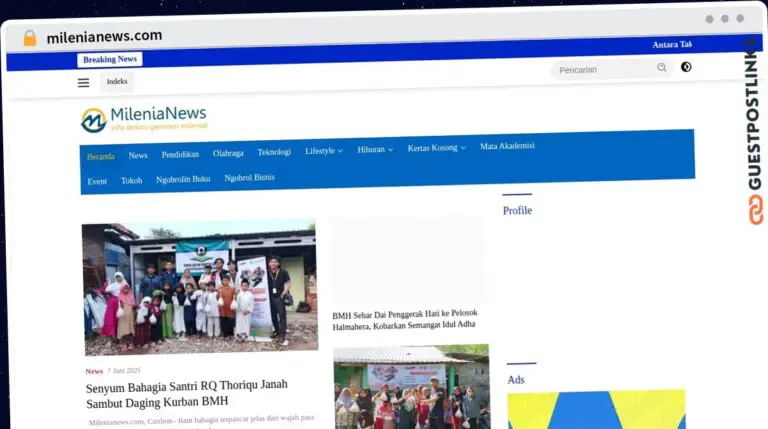Click the yellow and blue ad banner
768x429 pixels.
595,410
